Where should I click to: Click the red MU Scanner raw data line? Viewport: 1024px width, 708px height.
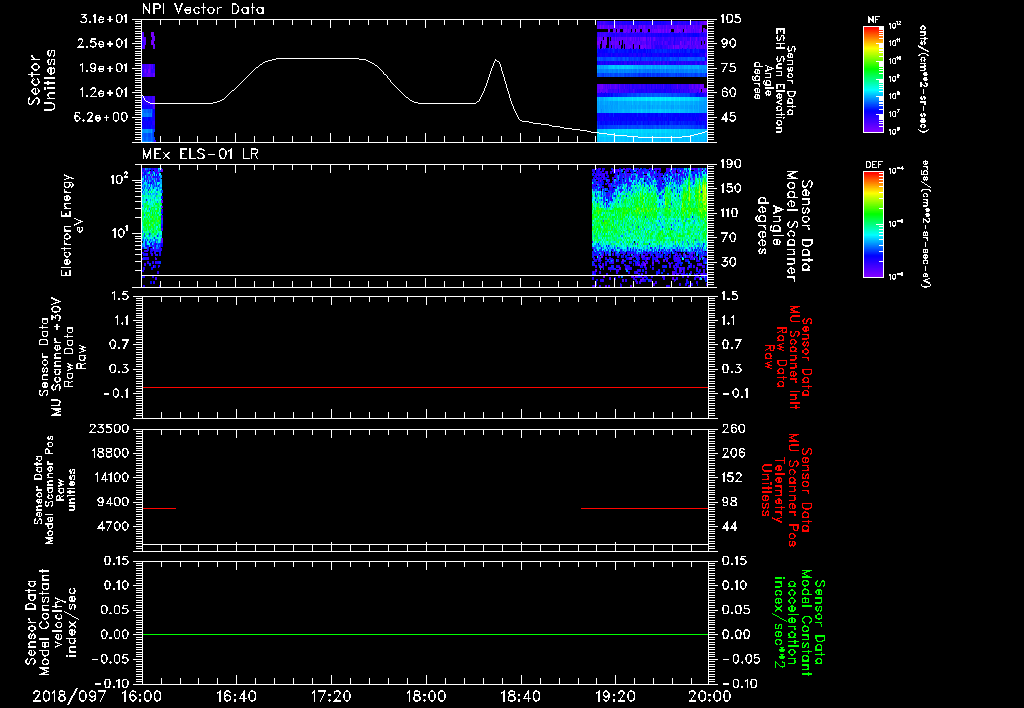(424, 387)
